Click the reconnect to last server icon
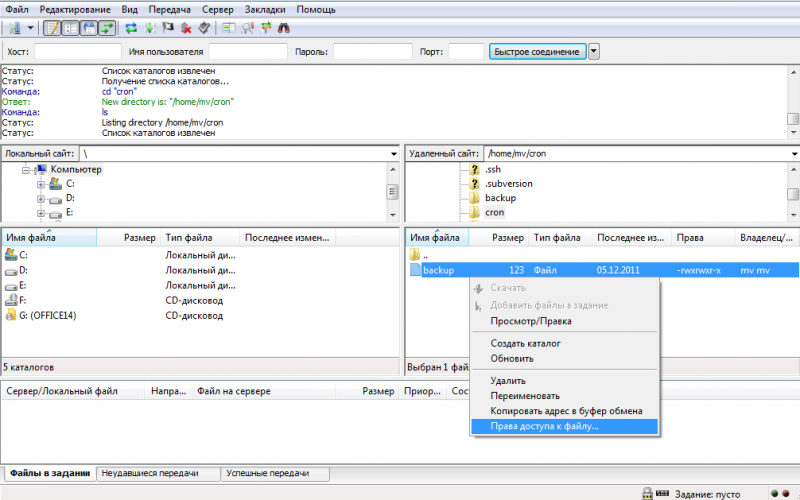Image resolution: width=800 pixels, height=500 pixels. 204,28
